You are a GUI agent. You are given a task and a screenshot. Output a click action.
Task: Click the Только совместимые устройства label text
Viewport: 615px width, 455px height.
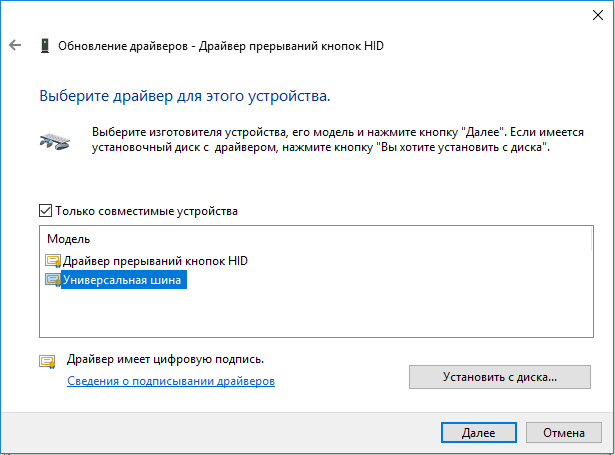click(146, 211)
